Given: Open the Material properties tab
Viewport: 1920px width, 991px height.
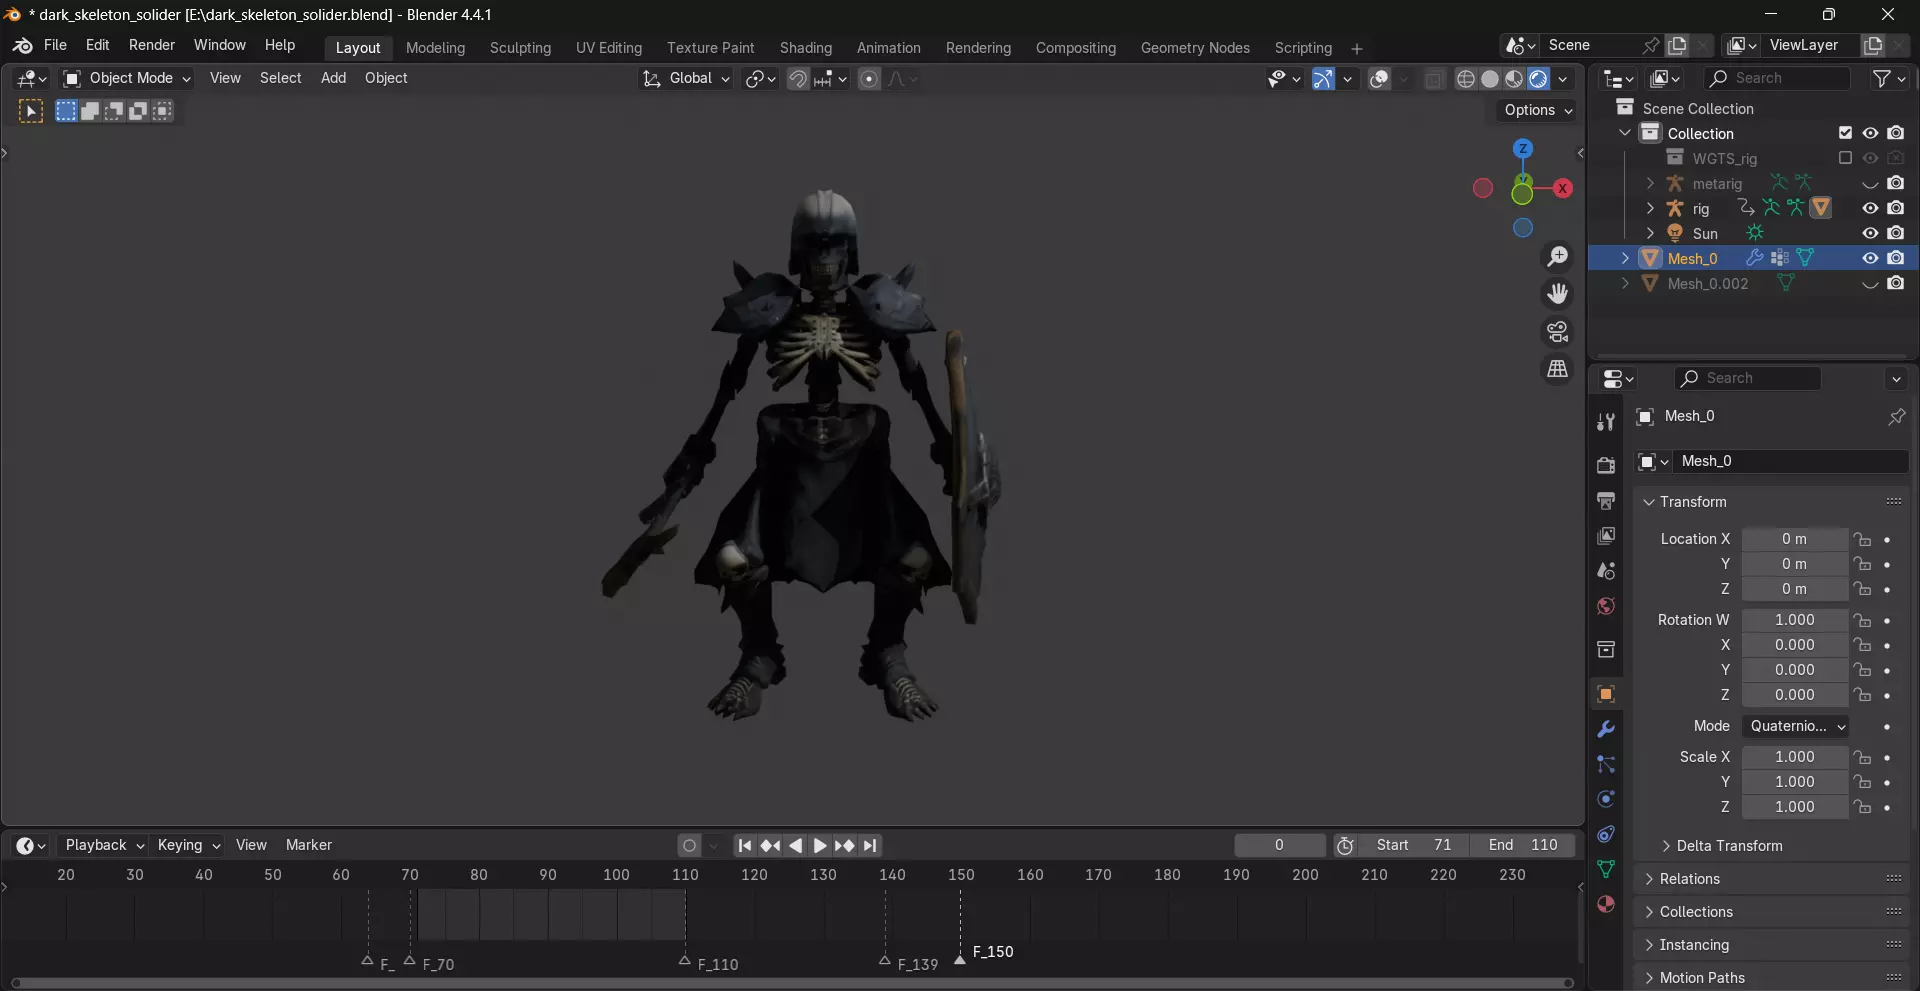Looking at the screenshot, I should coord(1606,904).
